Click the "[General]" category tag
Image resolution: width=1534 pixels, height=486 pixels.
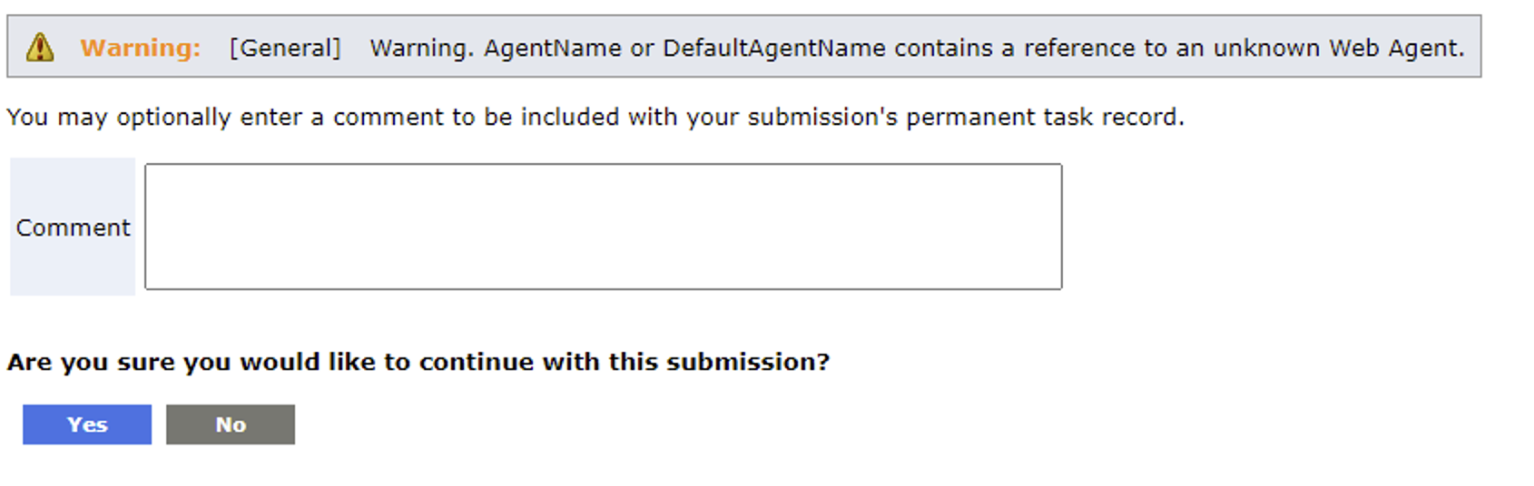pos(285,47)
